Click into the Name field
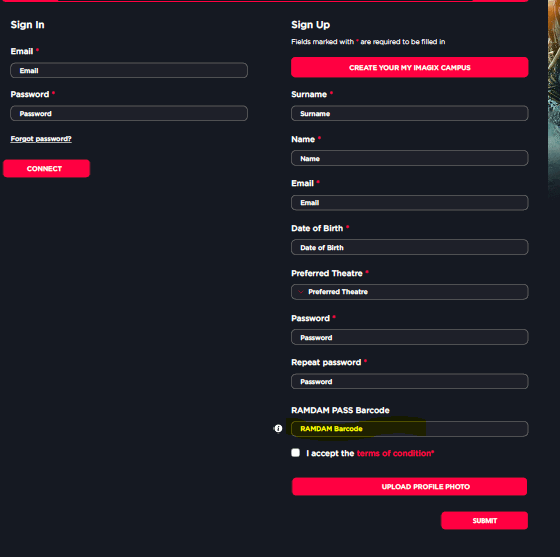The width and height of the screenshot is (560, 557). [410, 158]
